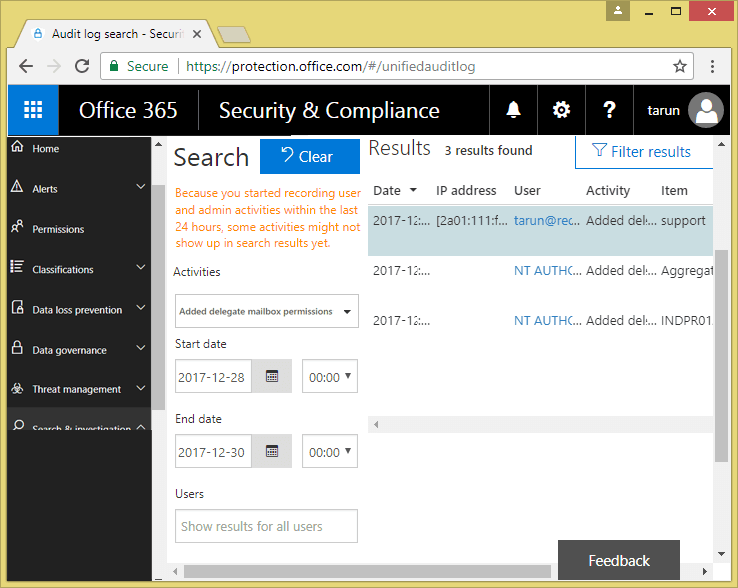Click the Office 365 header title
The height and width of the screenshot is (588, 738).
[x=128, y=110]
